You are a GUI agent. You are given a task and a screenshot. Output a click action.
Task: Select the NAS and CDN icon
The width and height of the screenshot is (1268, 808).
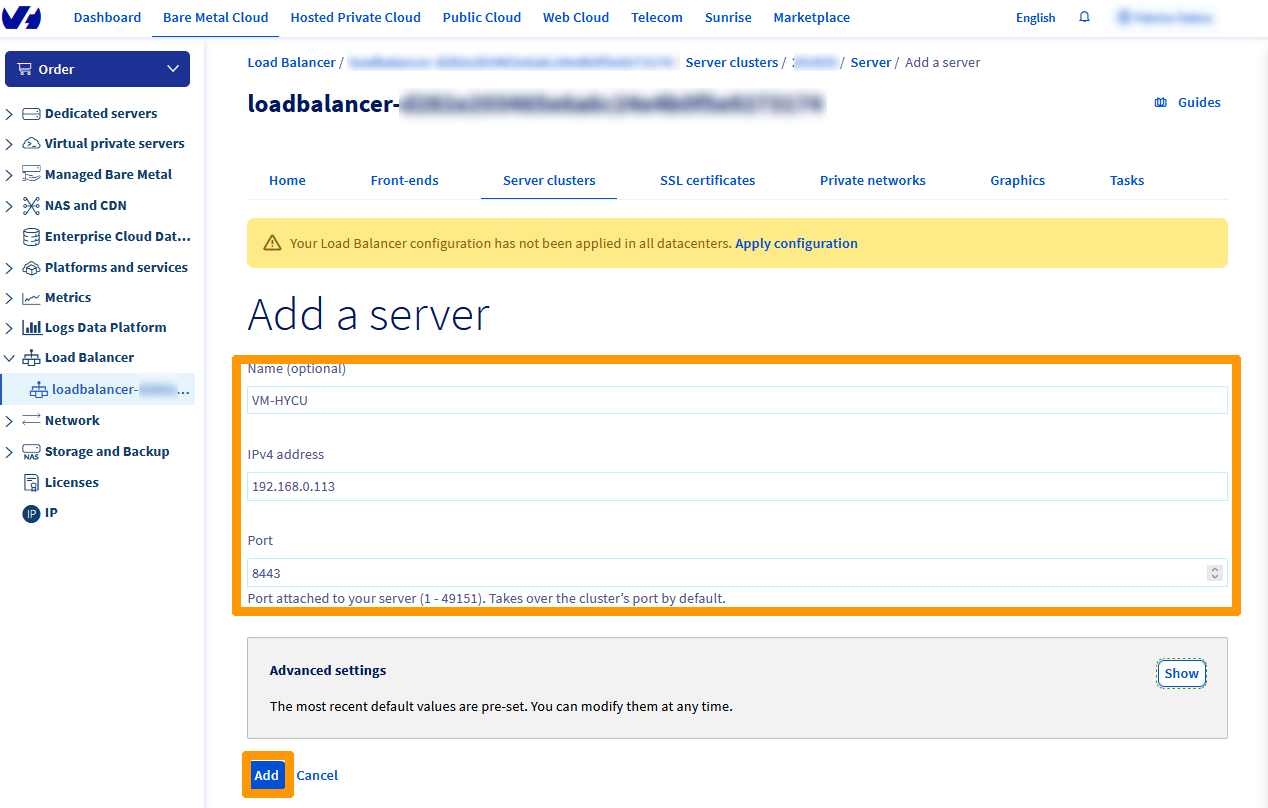(30, 205)
